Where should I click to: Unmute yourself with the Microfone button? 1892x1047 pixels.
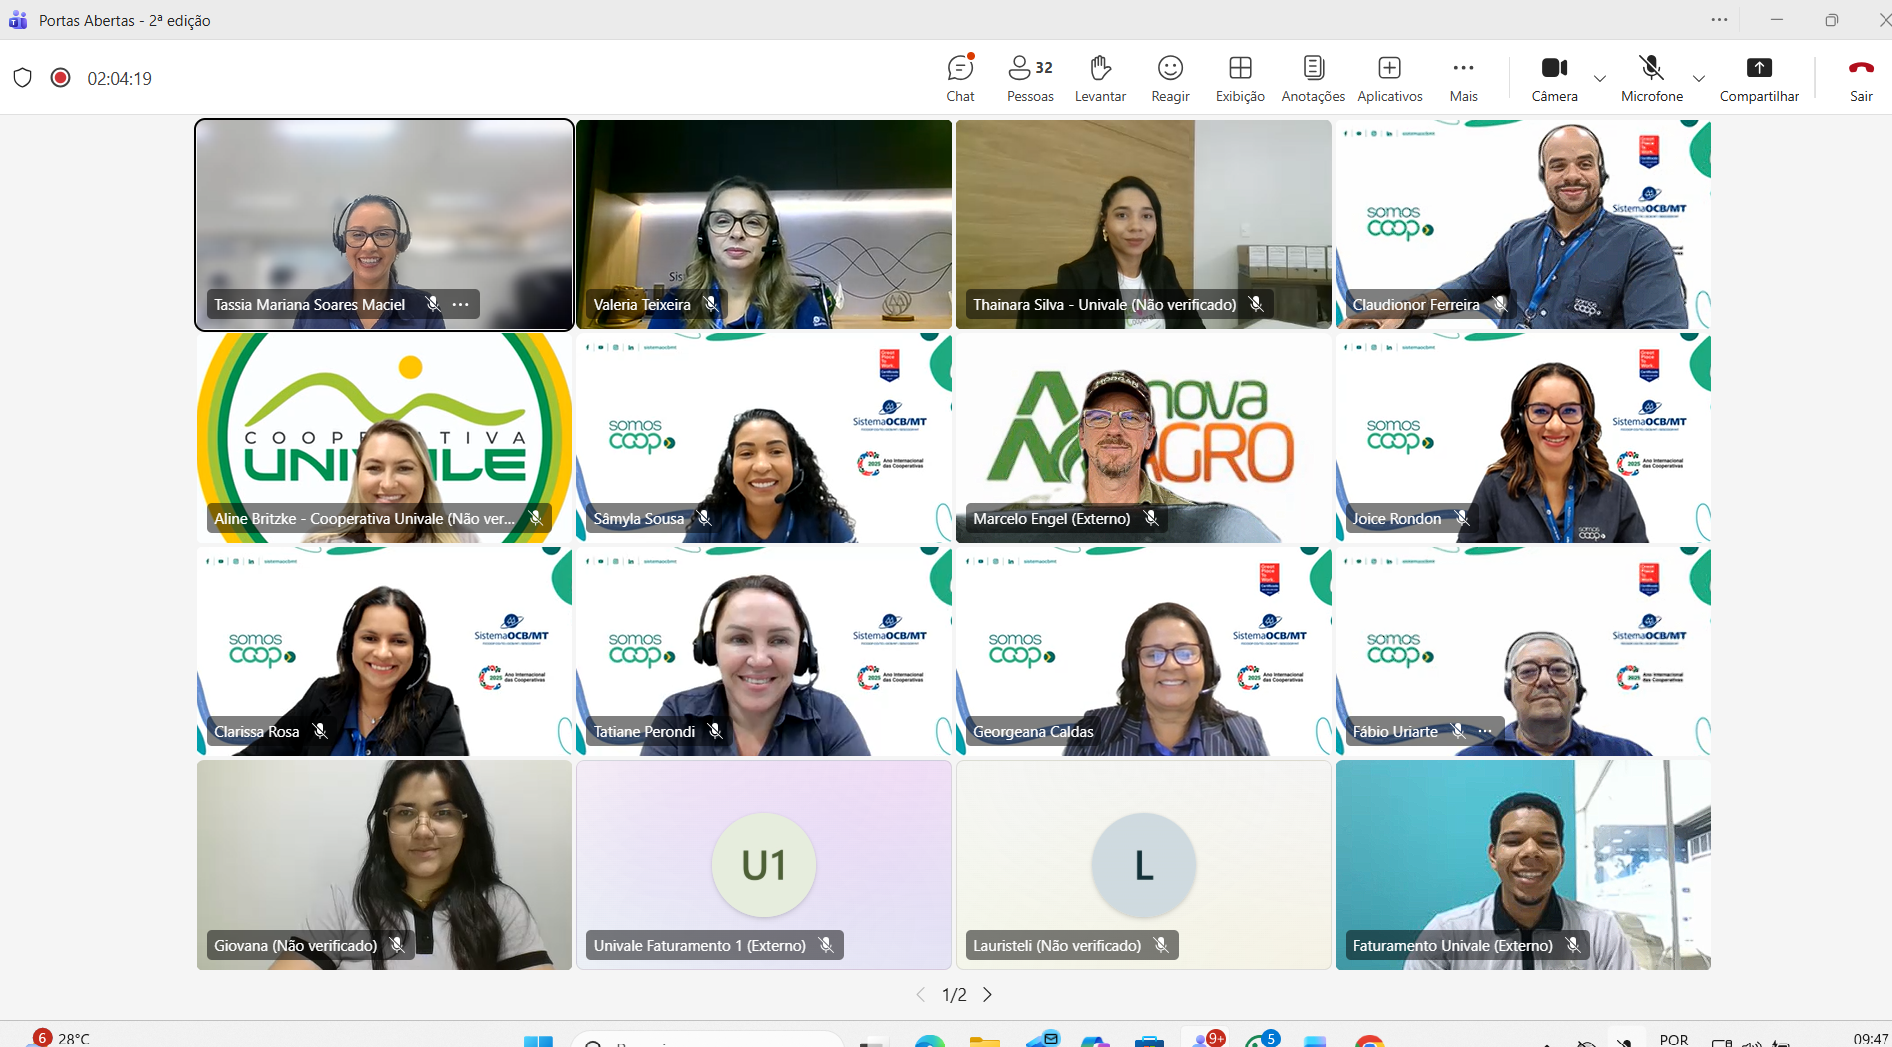[1650, 77]
